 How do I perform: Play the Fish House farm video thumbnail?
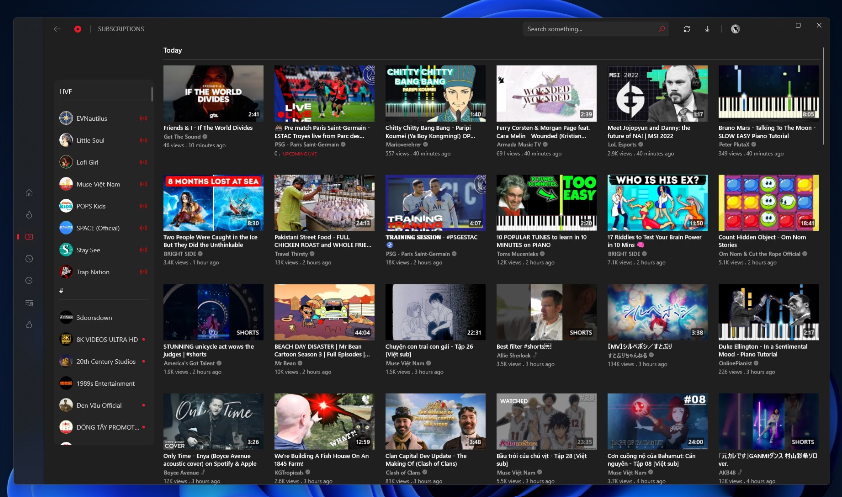coord(324,422)
